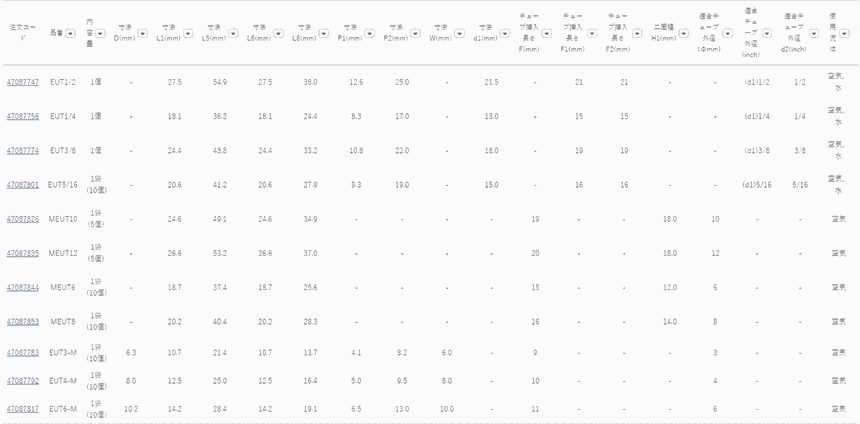Viewport: 860px width, 424px height.
Task: Open order code 47087783 for EUT3-M
Action: click(23, 352)
